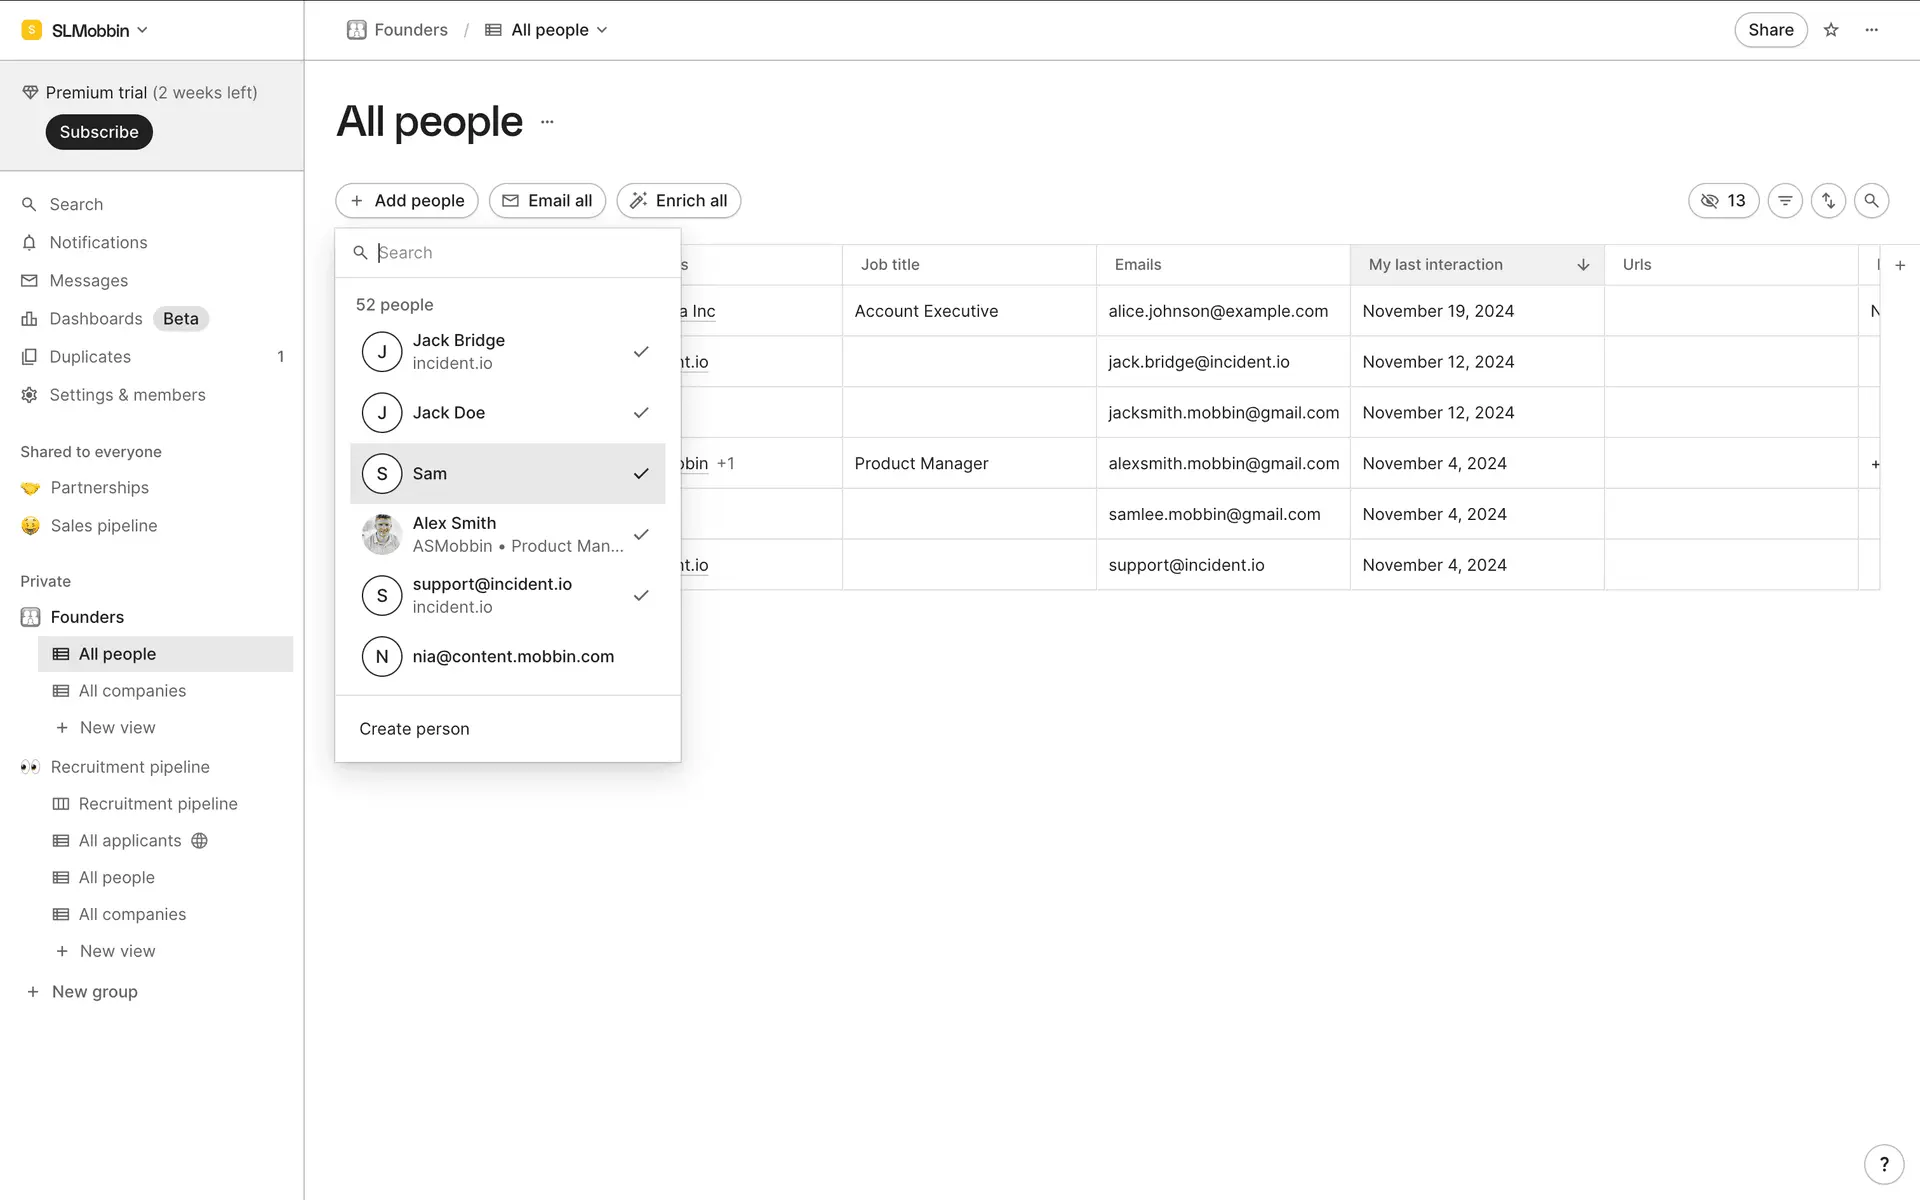Uncheck Sam in the people list
The height and width of the screenshot is (1200, 1920).
[x=507, y=474]
